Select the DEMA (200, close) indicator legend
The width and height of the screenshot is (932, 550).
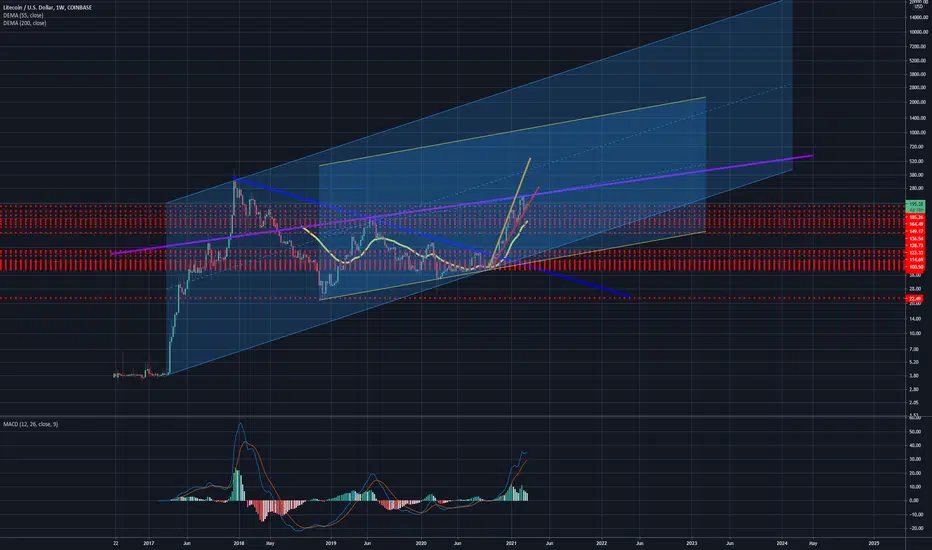pyautogui.click(x=24, y=23)
